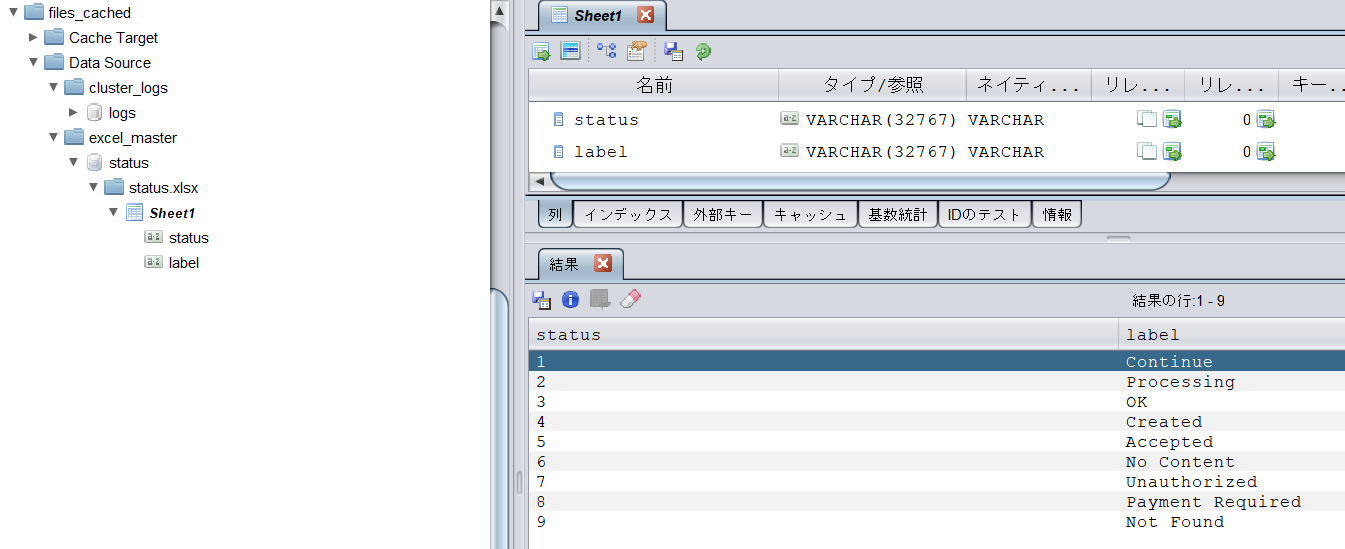The width and height of the screenshot is (1345, 549).
Task: Open the 基数統計 tab
Action: click(897, 214)
